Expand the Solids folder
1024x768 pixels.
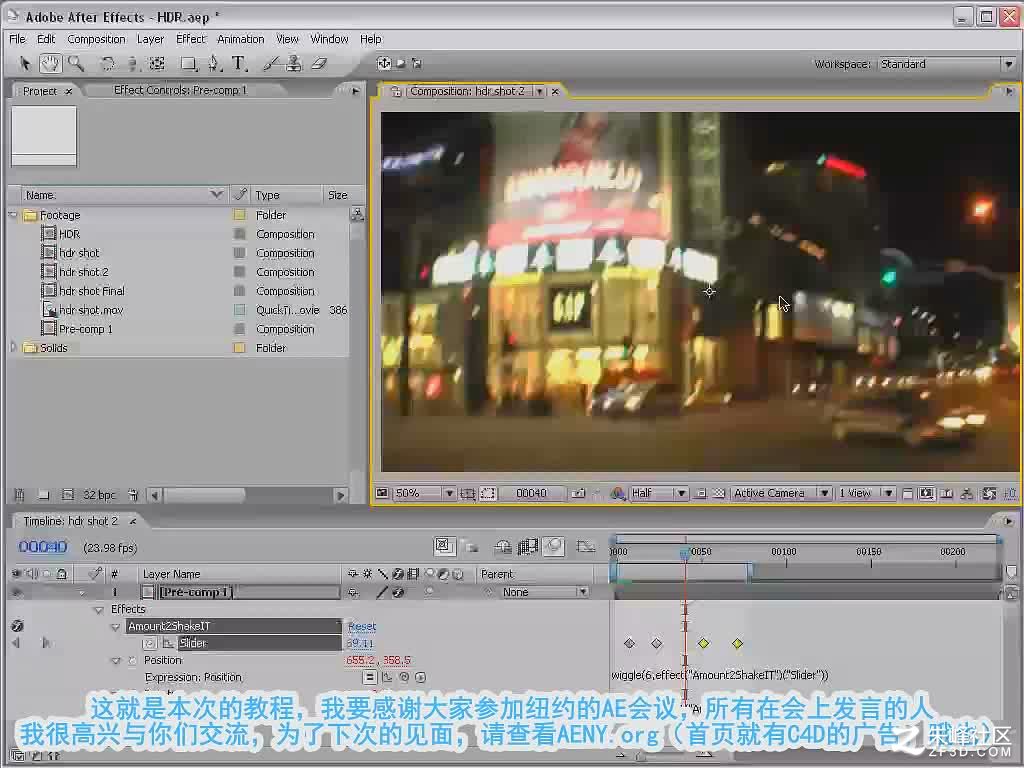(x=14, y=347)
